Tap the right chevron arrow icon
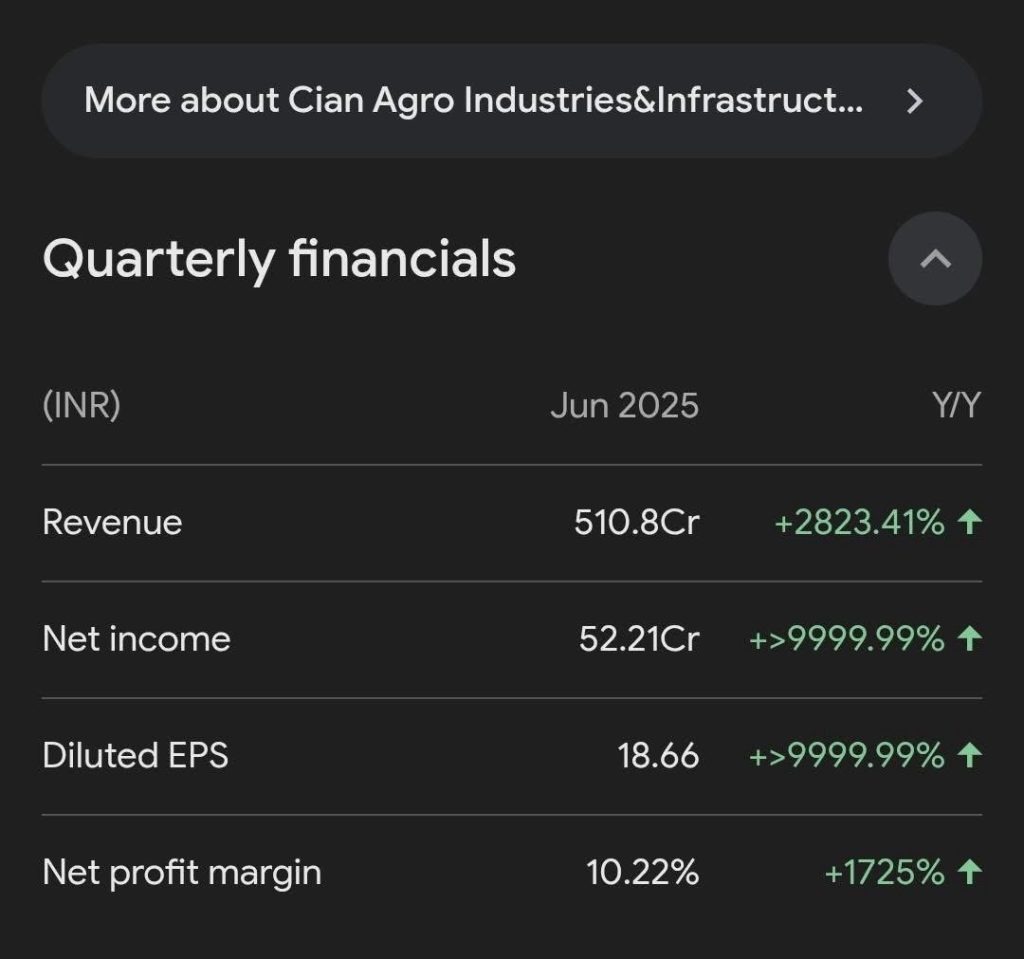 click(915, 101)
